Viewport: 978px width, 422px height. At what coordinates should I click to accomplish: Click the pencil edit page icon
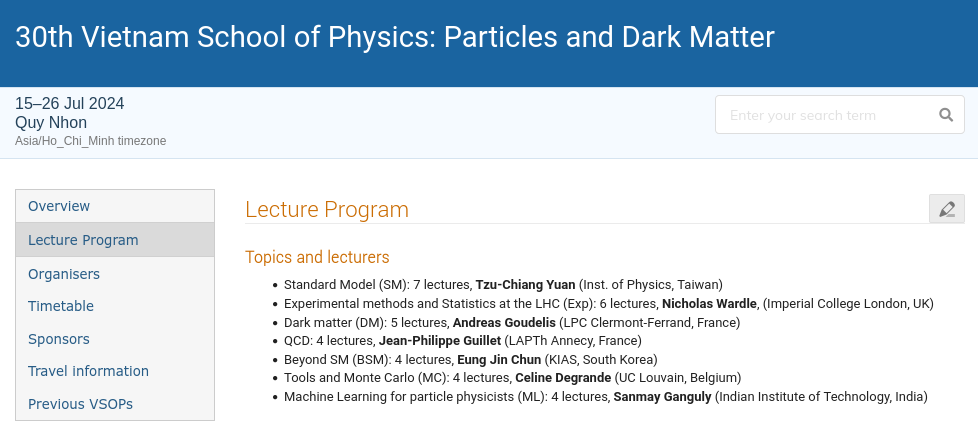point(946,209)
